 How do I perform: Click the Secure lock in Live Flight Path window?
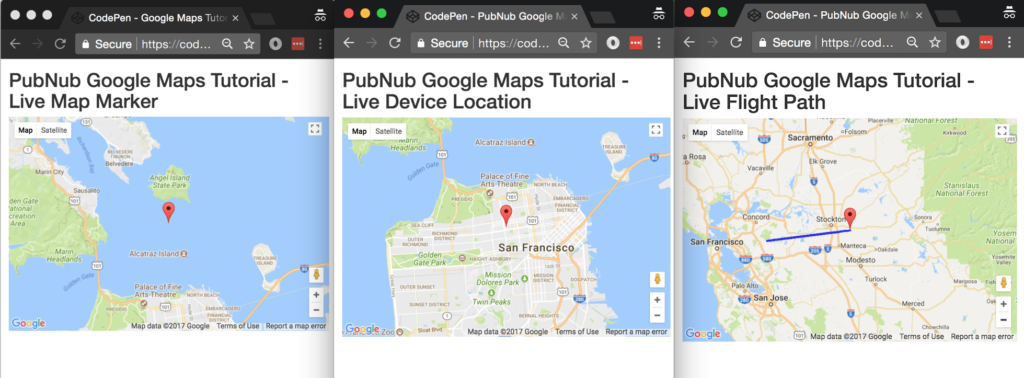[x=784, y=42]
